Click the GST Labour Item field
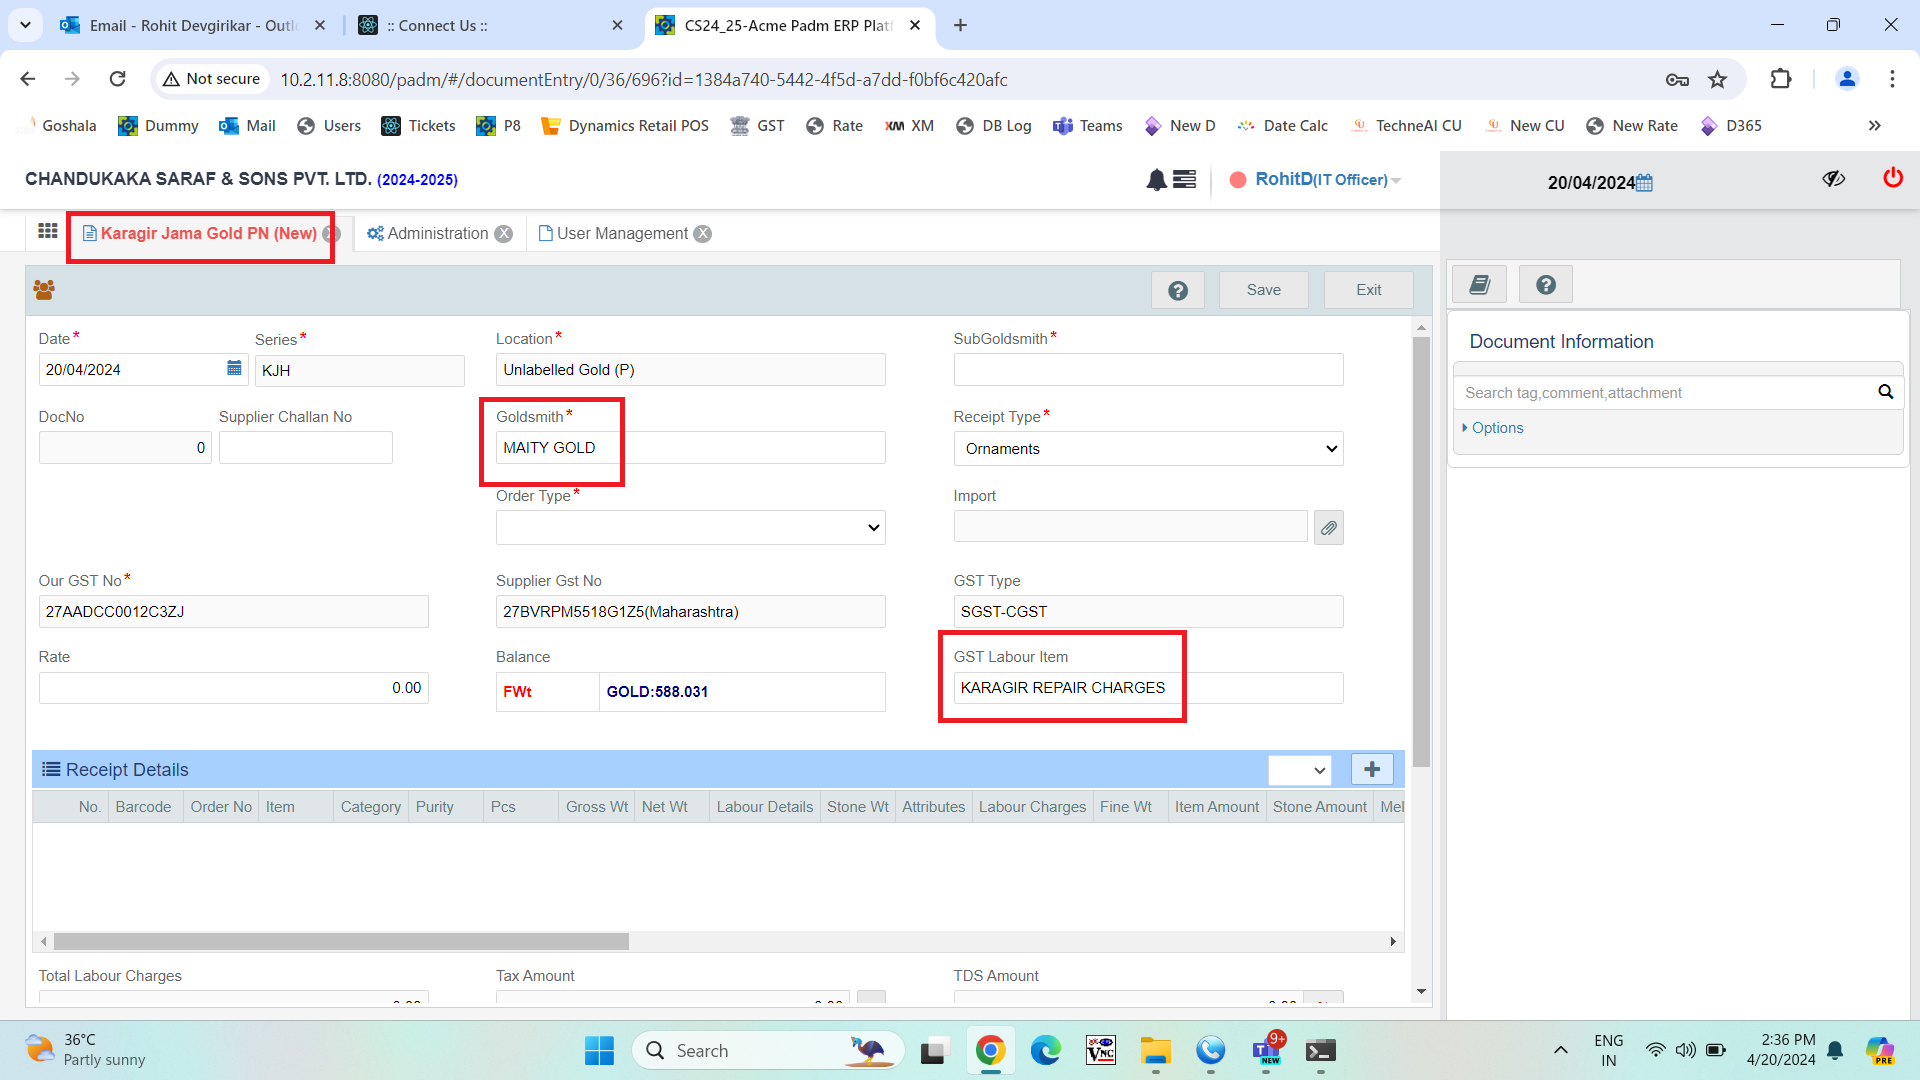1920x1080 pixels. point(1148,688)
